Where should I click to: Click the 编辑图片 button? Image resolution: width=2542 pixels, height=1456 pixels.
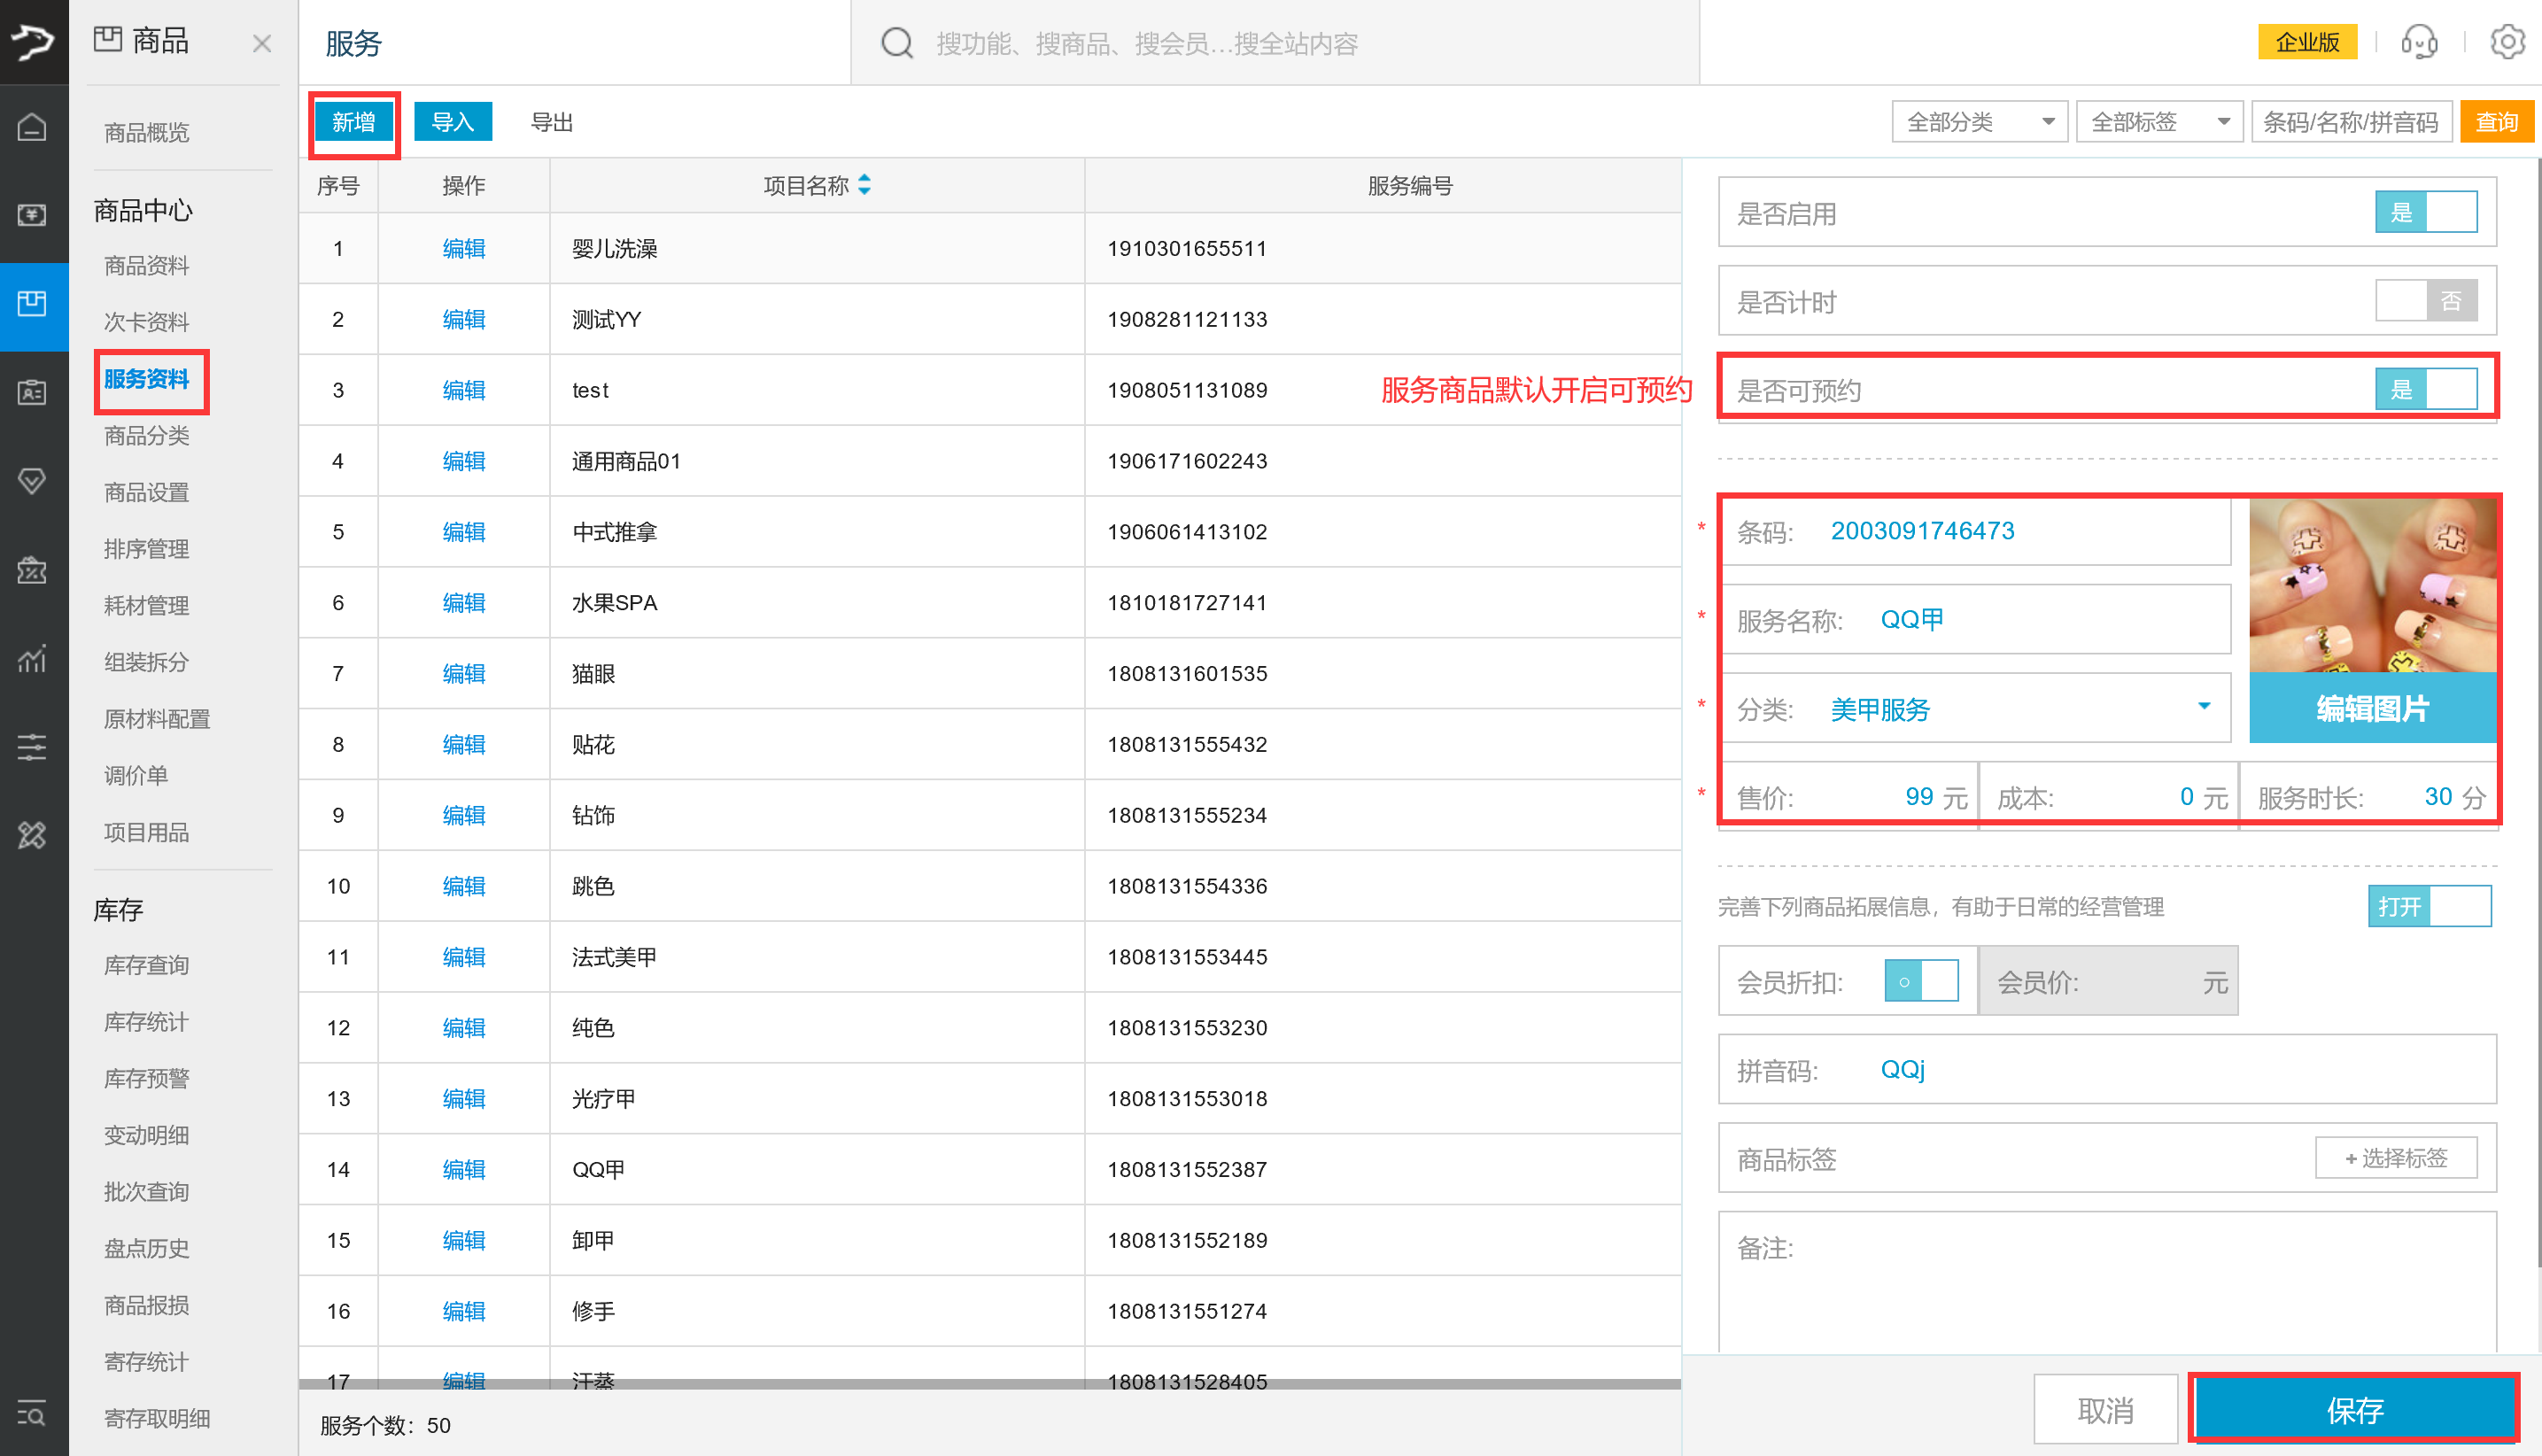[2372, 708]
